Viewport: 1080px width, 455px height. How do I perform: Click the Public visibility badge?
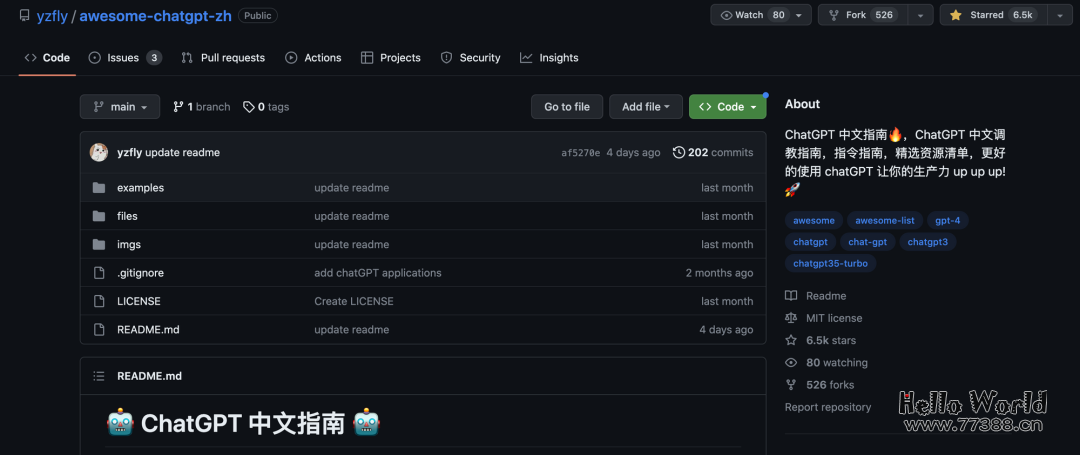pyautogui.click(x=258, y=16)
